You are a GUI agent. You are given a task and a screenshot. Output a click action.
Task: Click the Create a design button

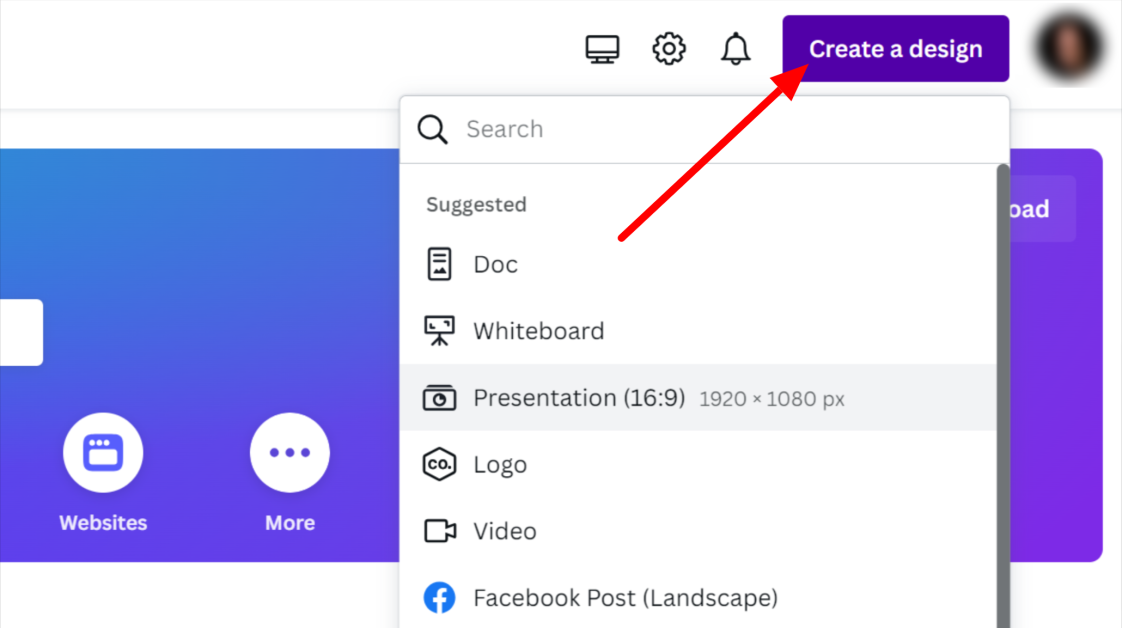[x=895, y=49]
